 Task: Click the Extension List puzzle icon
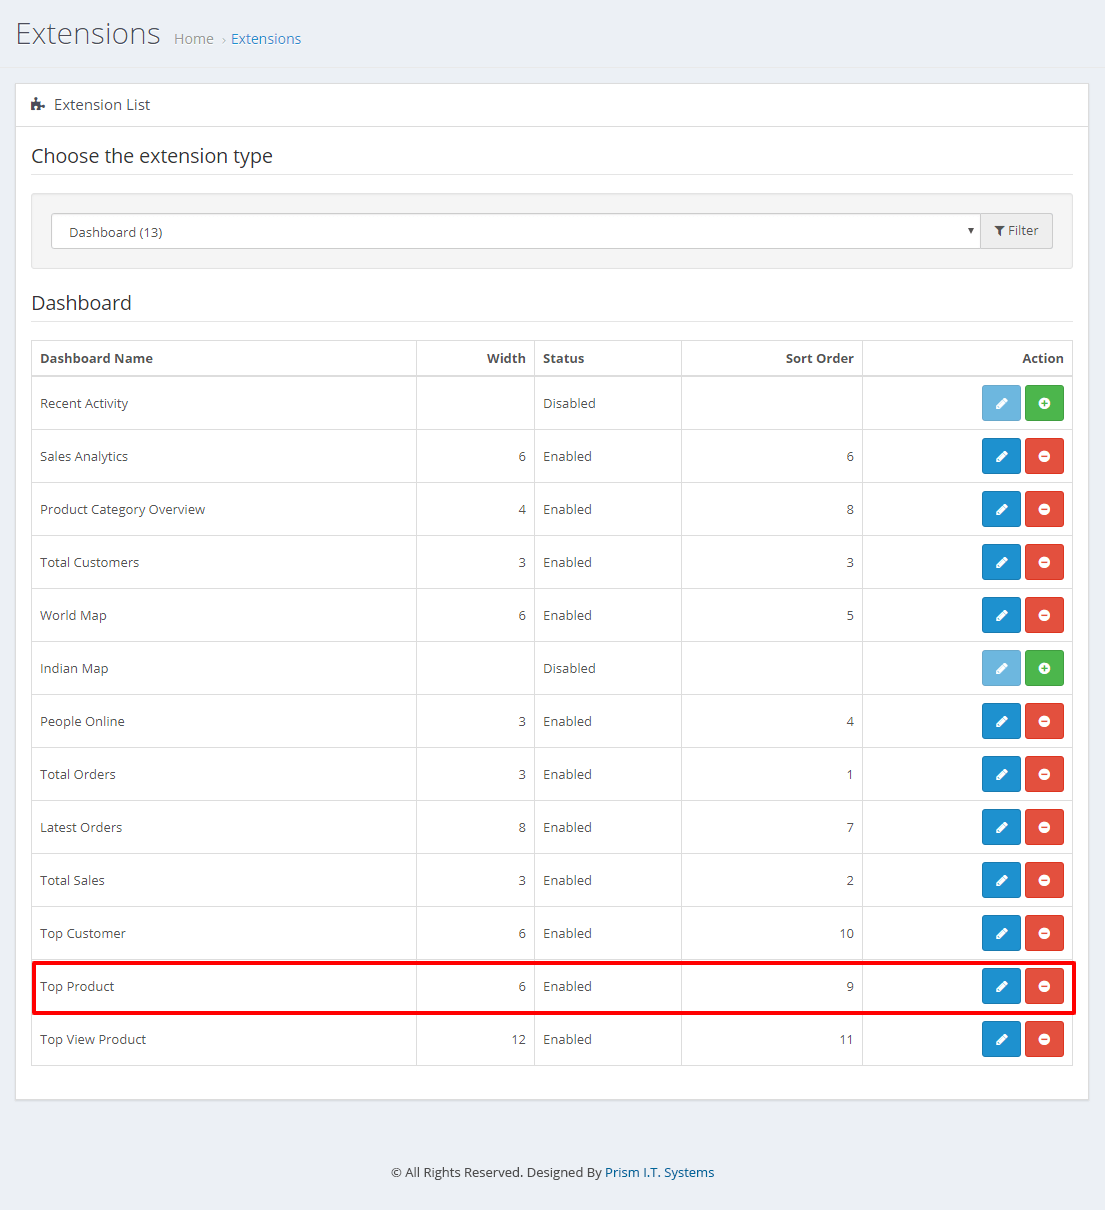tap(38, 104)
